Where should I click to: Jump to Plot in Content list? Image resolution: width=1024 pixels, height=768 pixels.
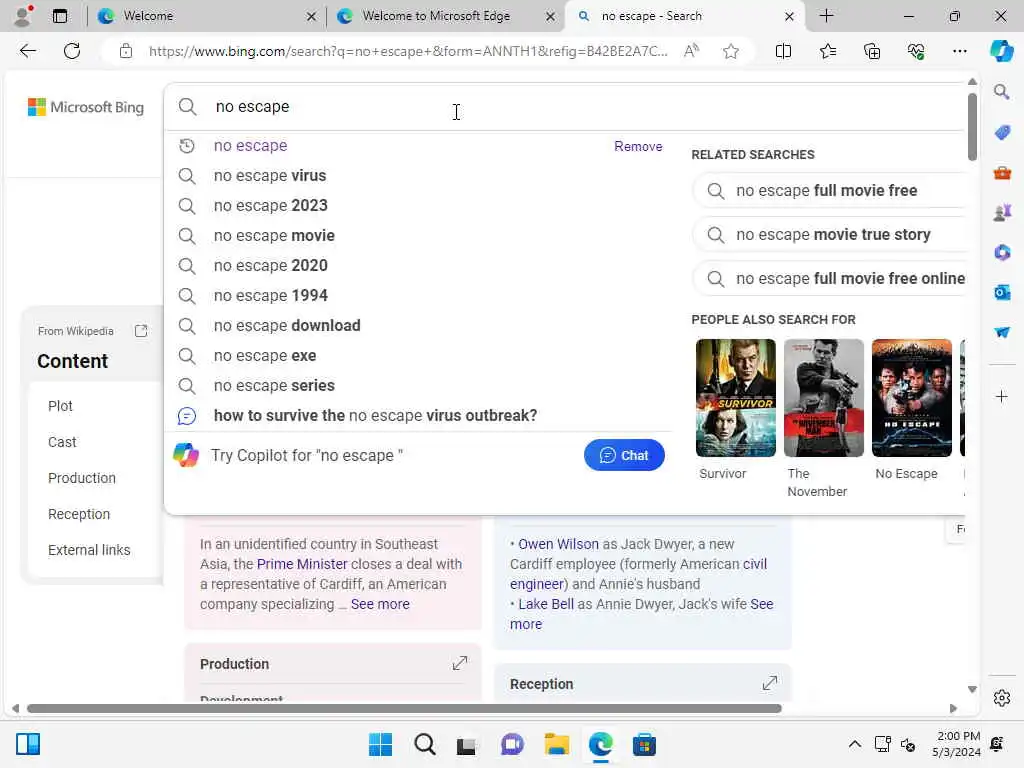60,406
